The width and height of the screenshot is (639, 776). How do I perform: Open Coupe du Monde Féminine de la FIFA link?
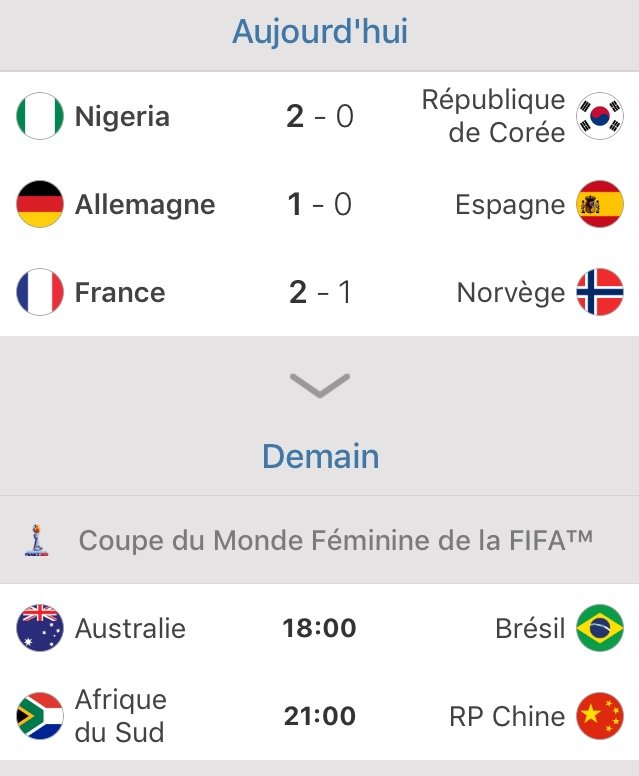(x=335, y=541)
